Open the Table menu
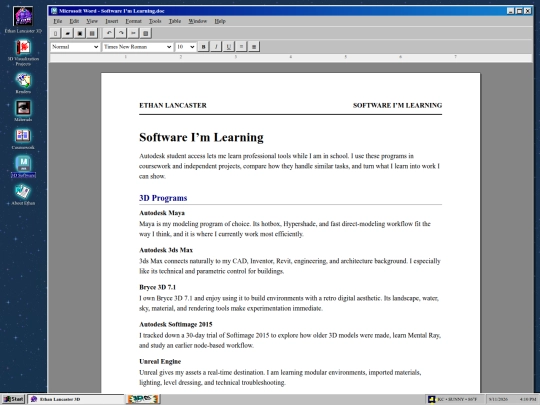The image size is (540, 405). click(x=175, y=21)
